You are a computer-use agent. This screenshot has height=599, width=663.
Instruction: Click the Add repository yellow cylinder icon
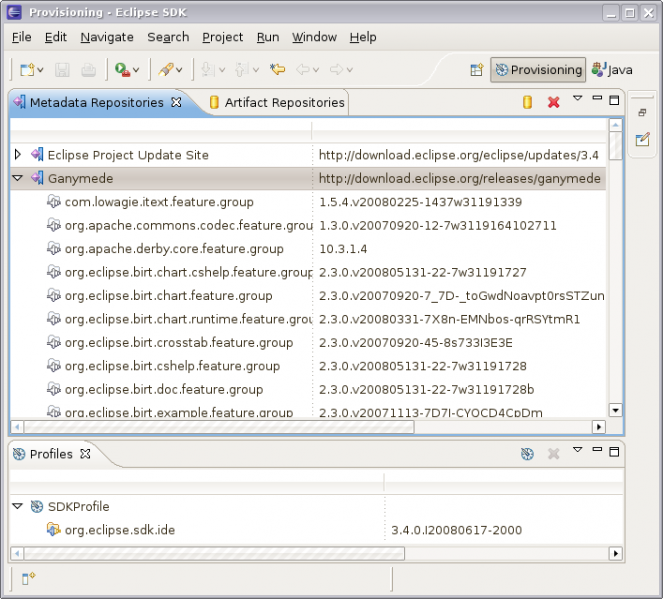[x=527, y=102]
